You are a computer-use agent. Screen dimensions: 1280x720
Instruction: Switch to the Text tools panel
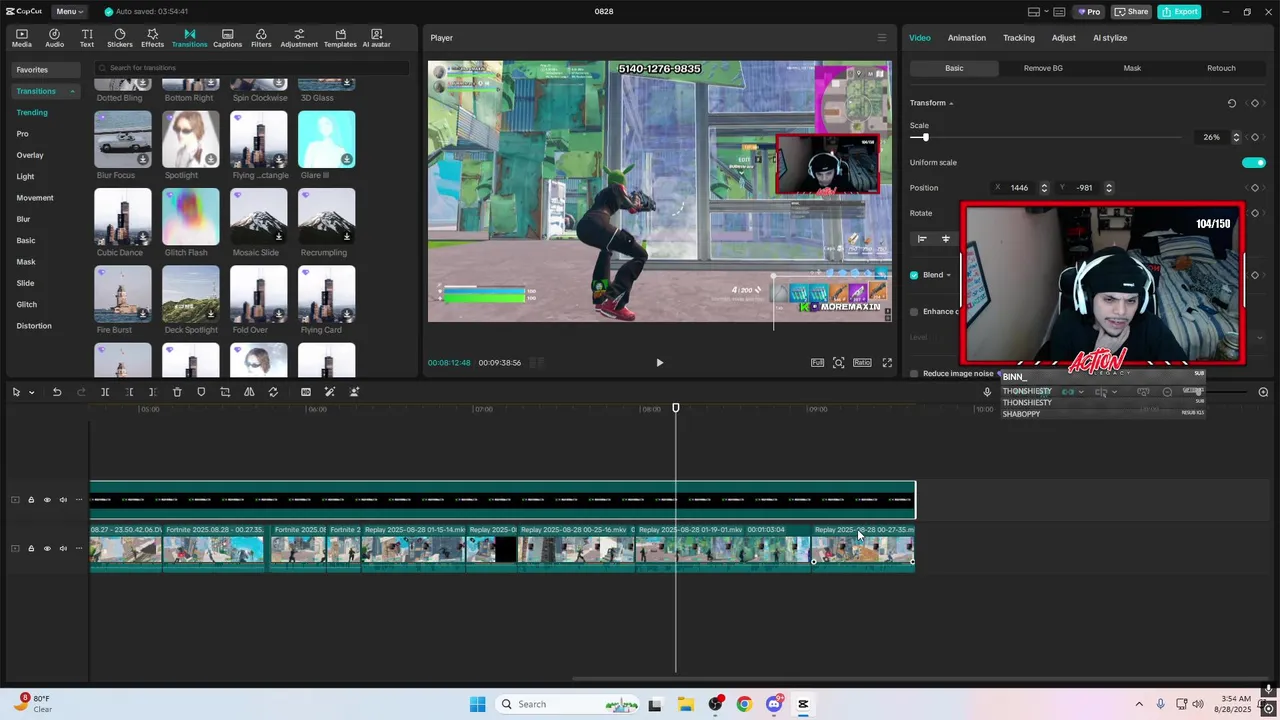87,38
